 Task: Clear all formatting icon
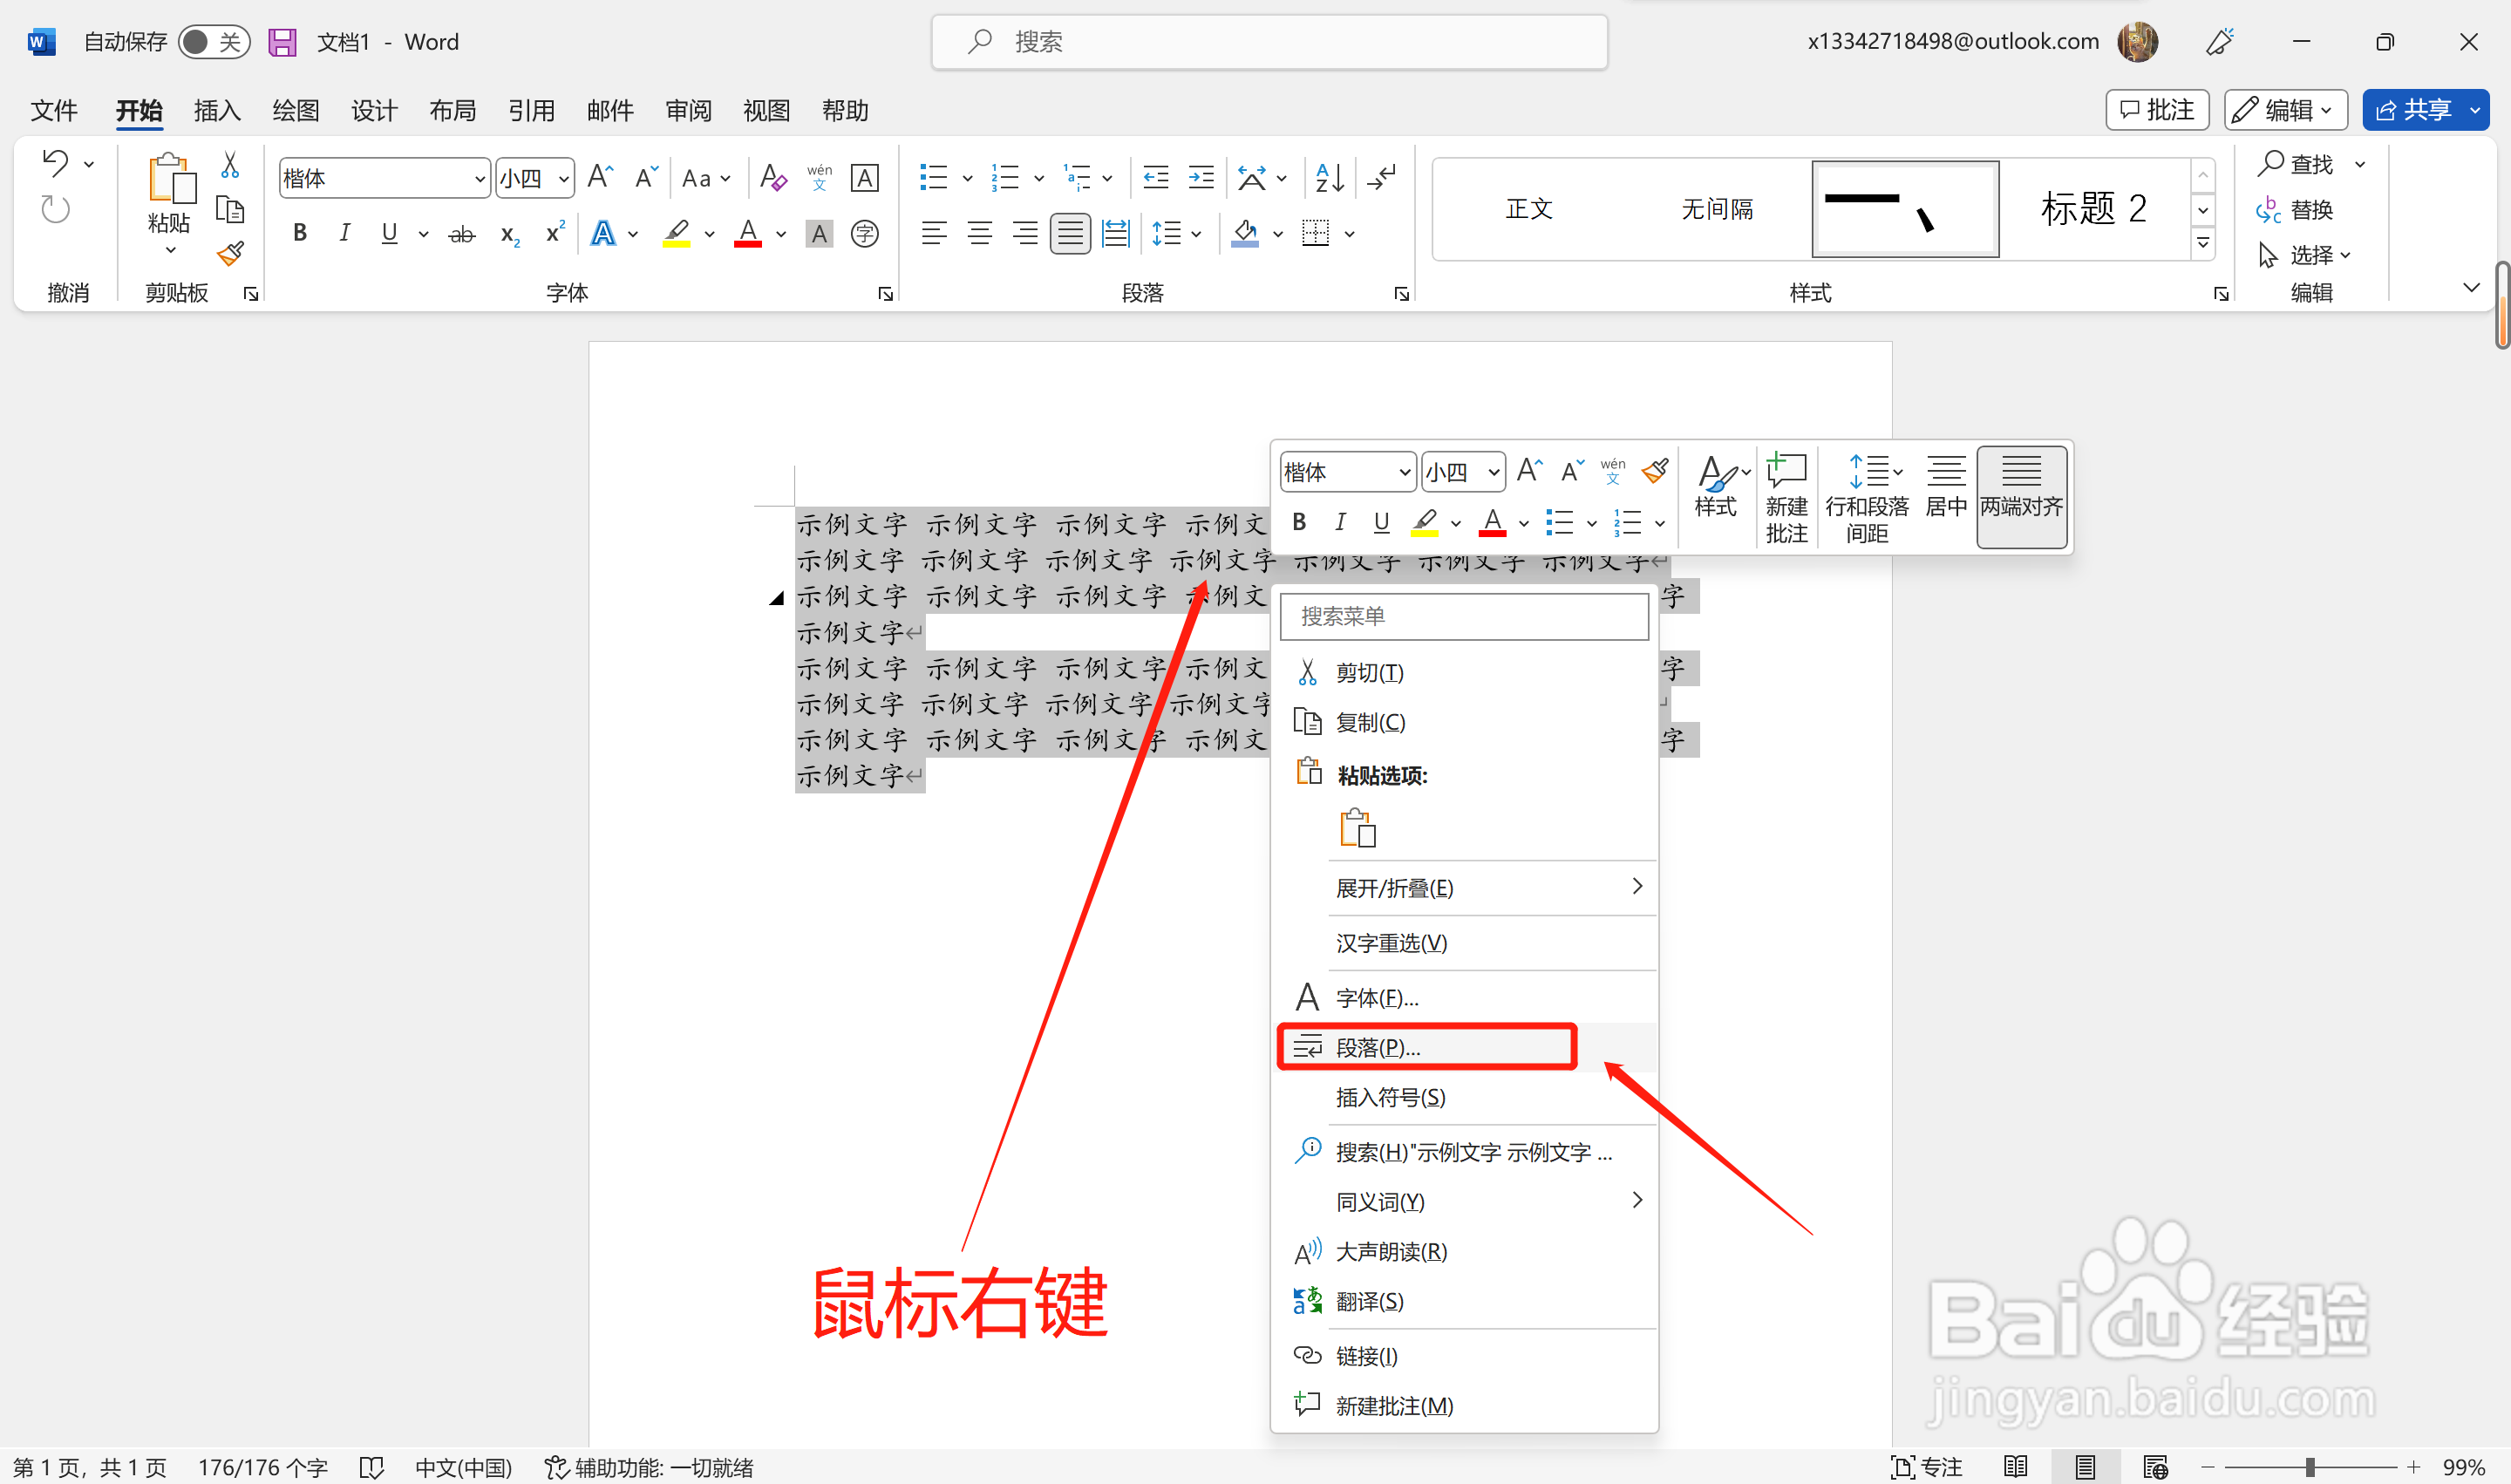tap(773, 178)
